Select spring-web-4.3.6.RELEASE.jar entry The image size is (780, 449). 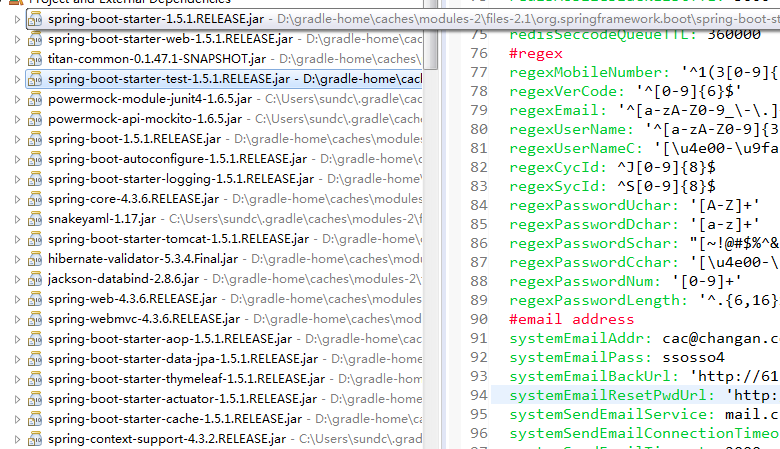132,299
